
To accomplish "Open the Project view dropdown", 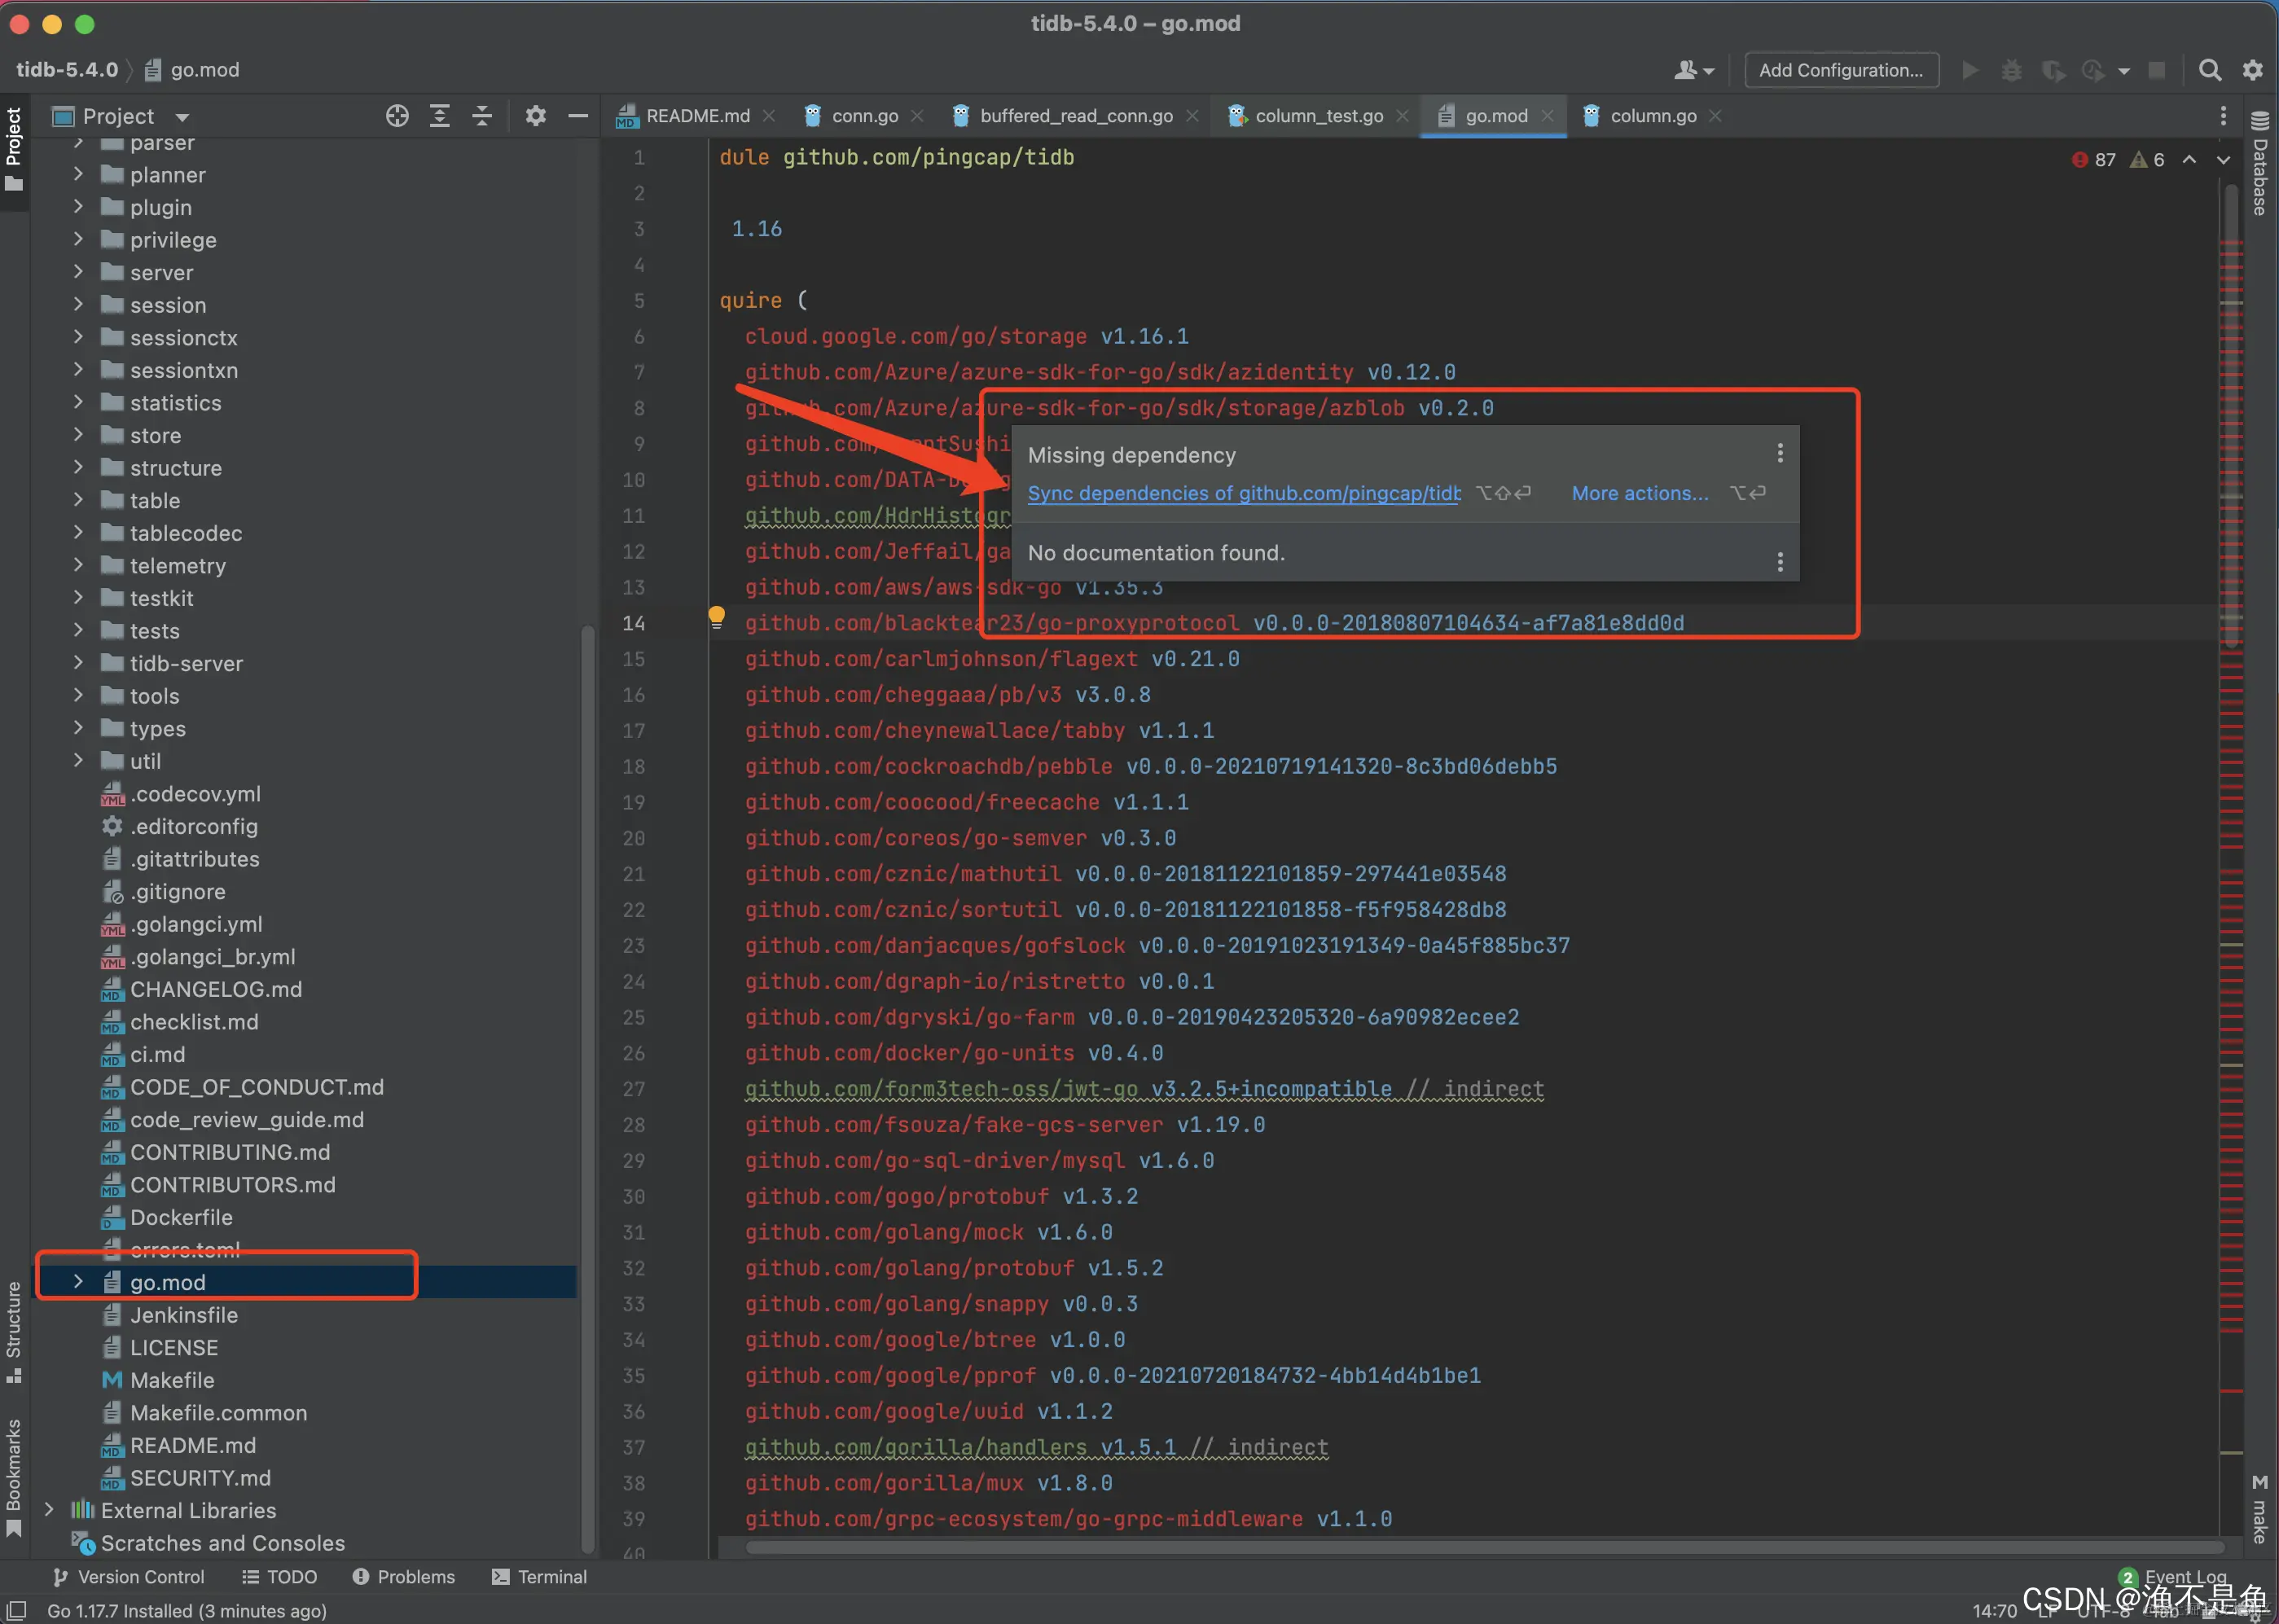I will (181, 117).
